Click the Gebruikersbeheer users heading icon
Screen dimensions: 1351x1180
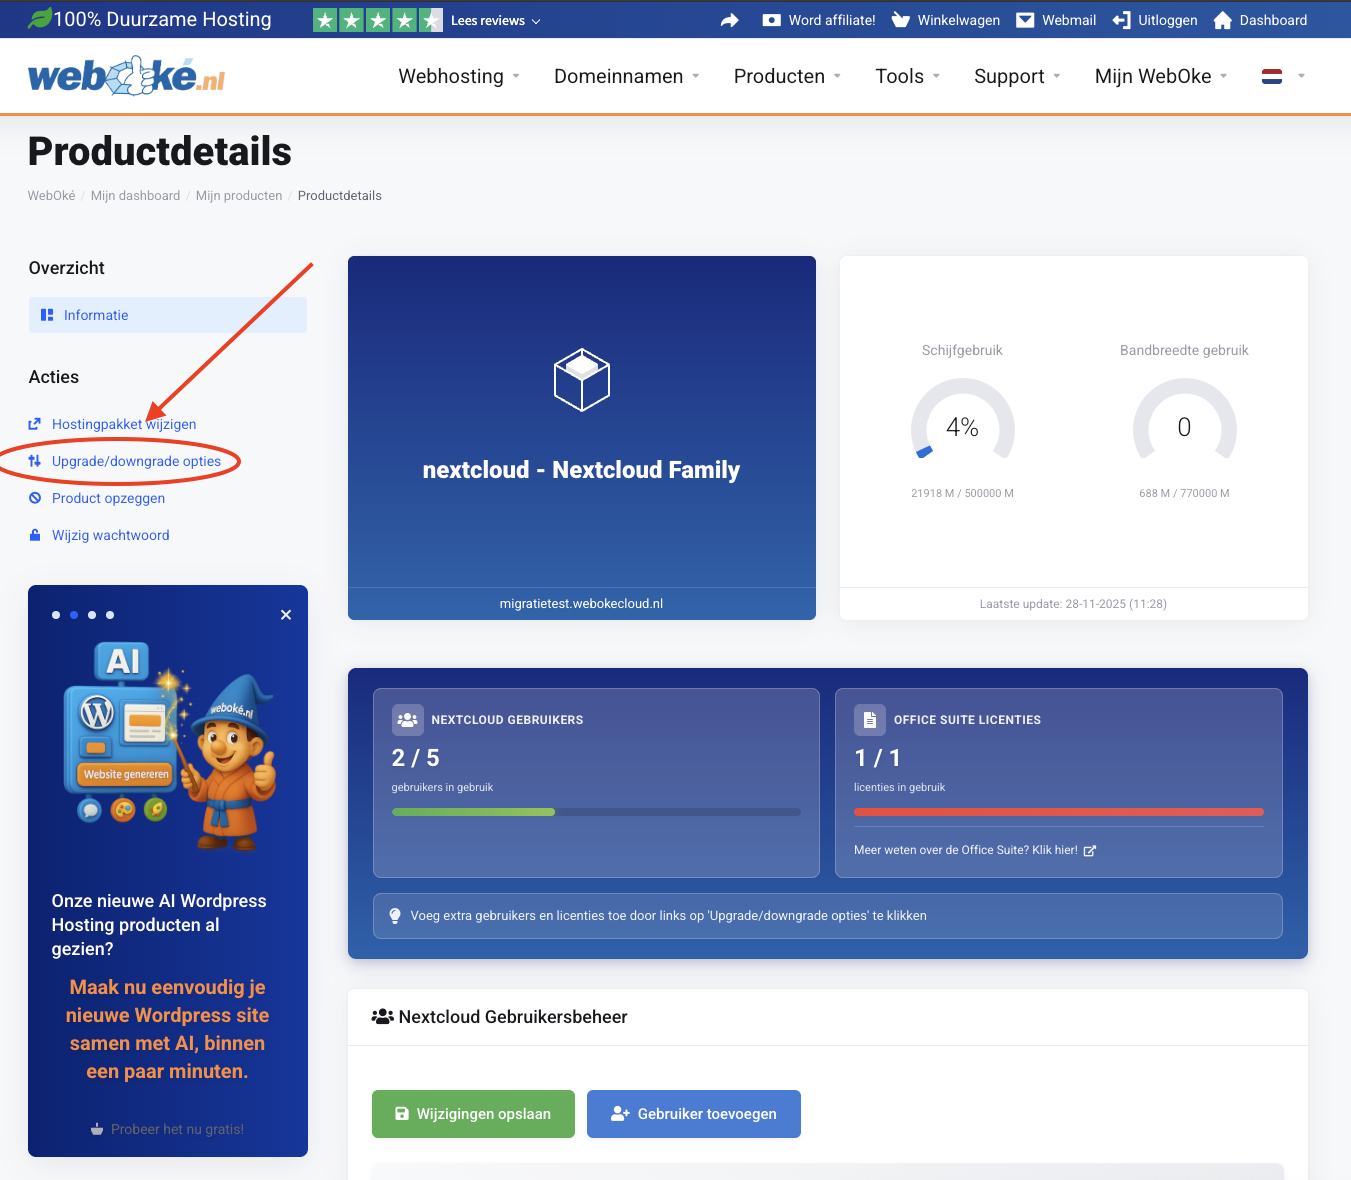(382, 1017)
